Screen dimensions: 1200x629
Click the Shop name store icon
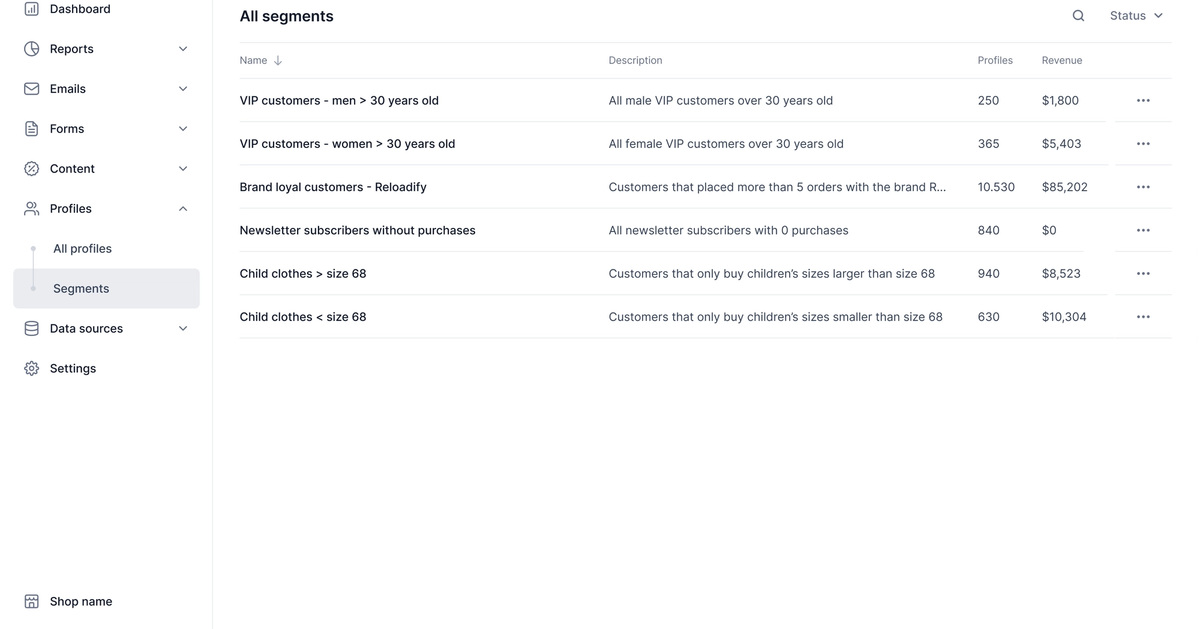(31, 601)
